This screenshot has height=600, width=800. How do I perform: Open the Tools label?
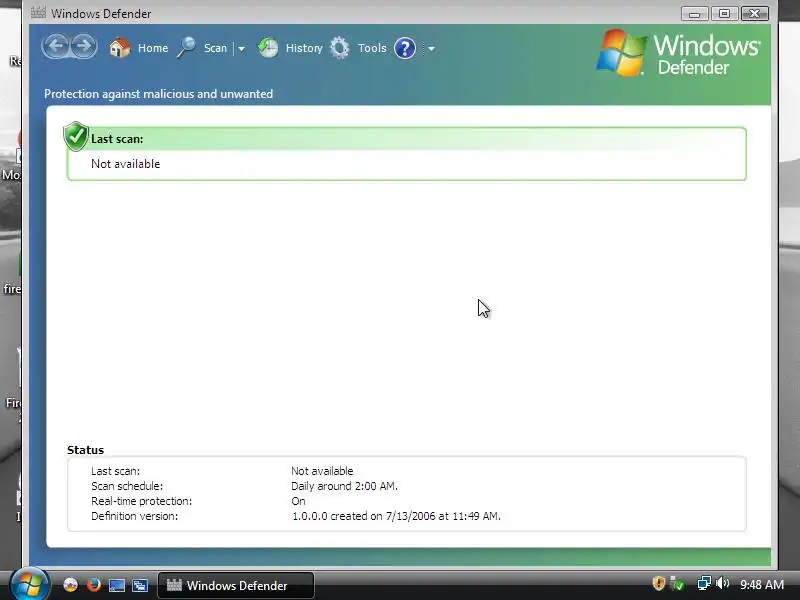(x=372, y=48)
